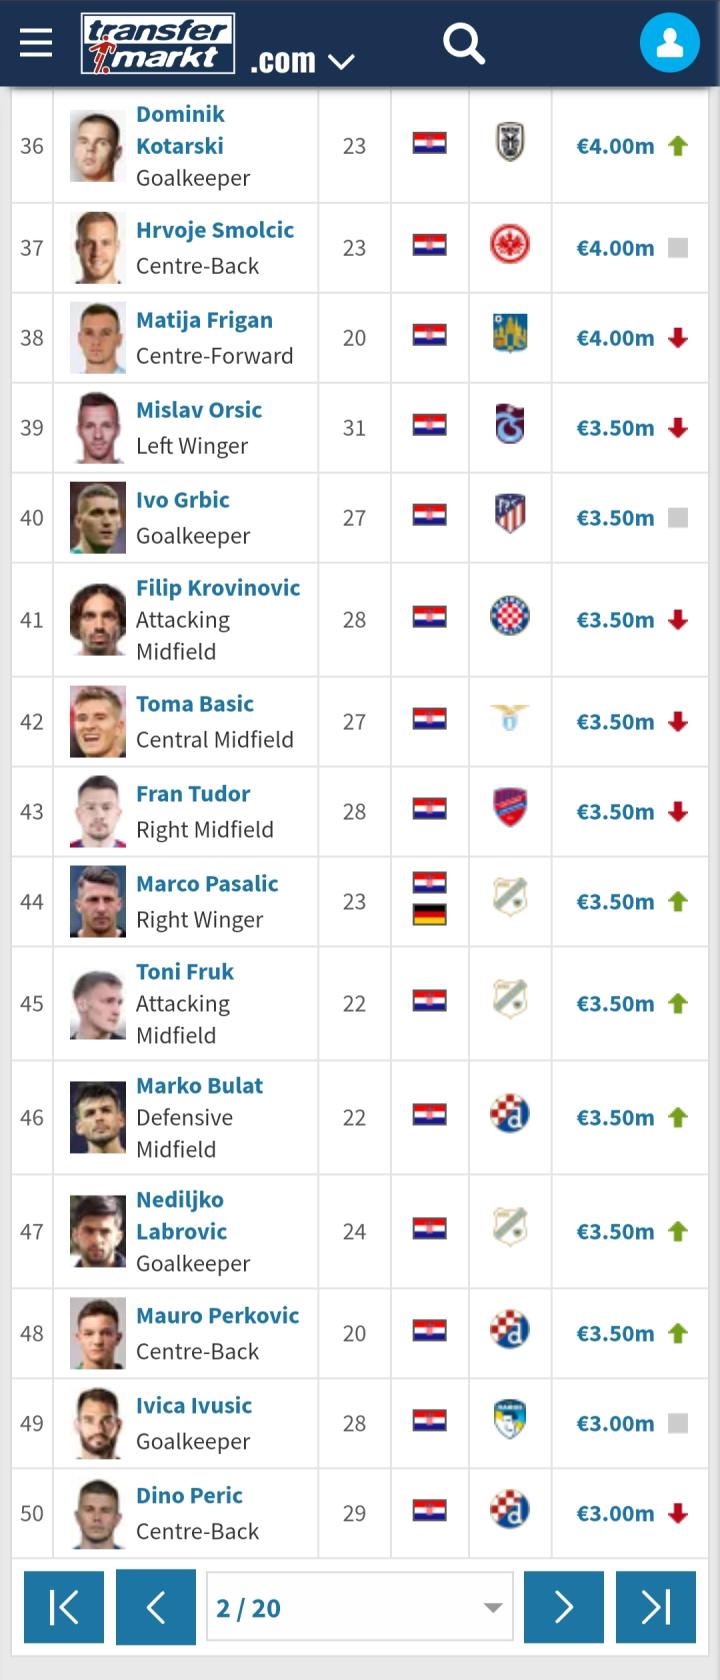This screenshot has height=1680, width=720.
Task: Jump to the last page
Action: 656,1608
